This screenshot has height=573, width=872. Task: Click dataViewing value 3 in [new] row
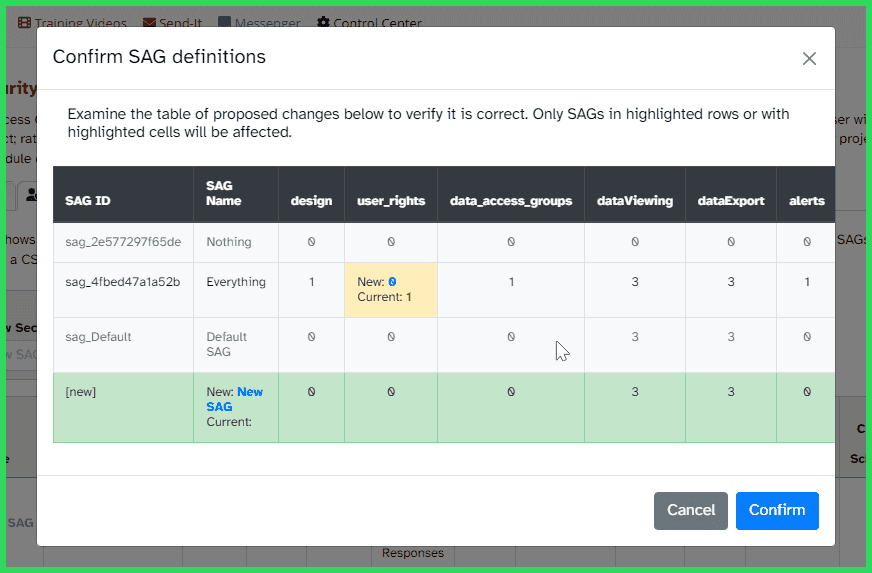point(635,392)
